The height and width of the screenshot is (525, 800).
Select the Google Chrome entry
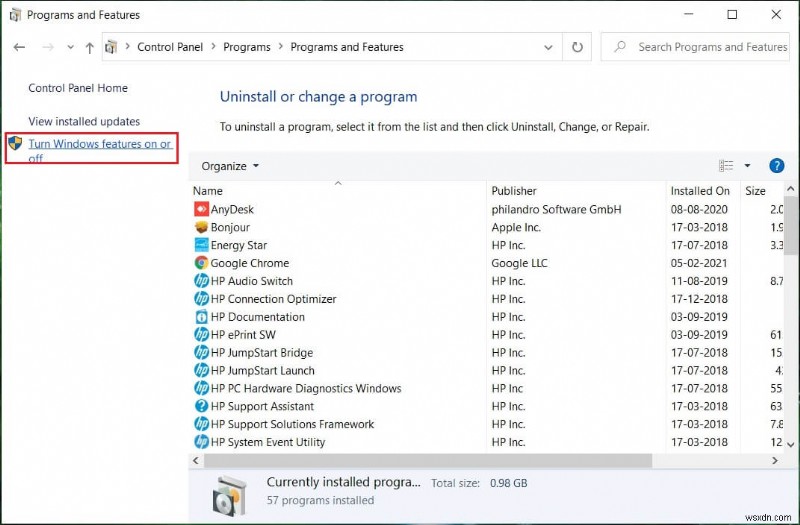click(250, 263)
